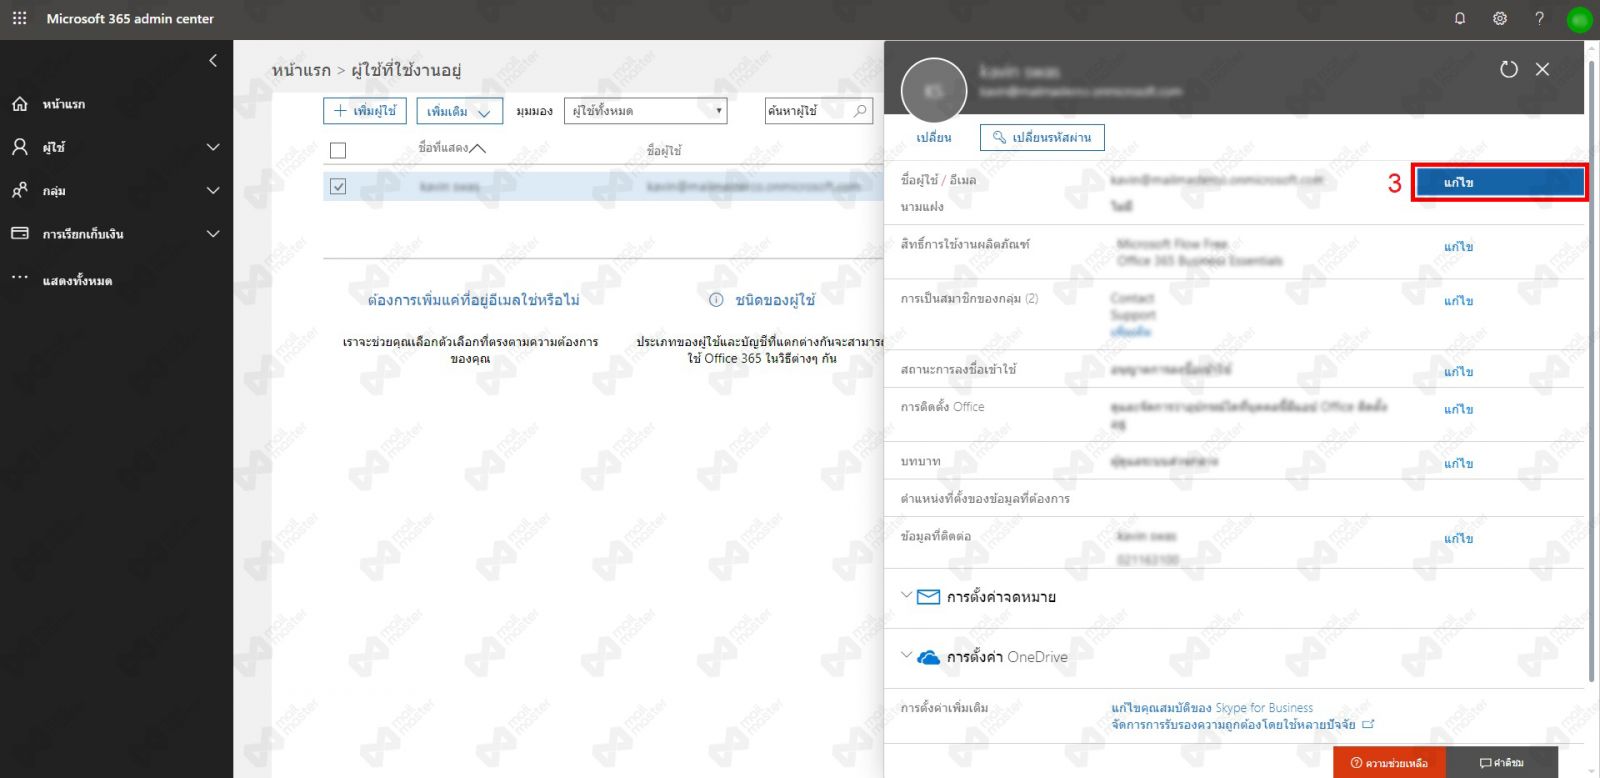Open กลุ่ม in the sidebar
This screenshot has height=778, width=1600.
click(x=54, y=190)
